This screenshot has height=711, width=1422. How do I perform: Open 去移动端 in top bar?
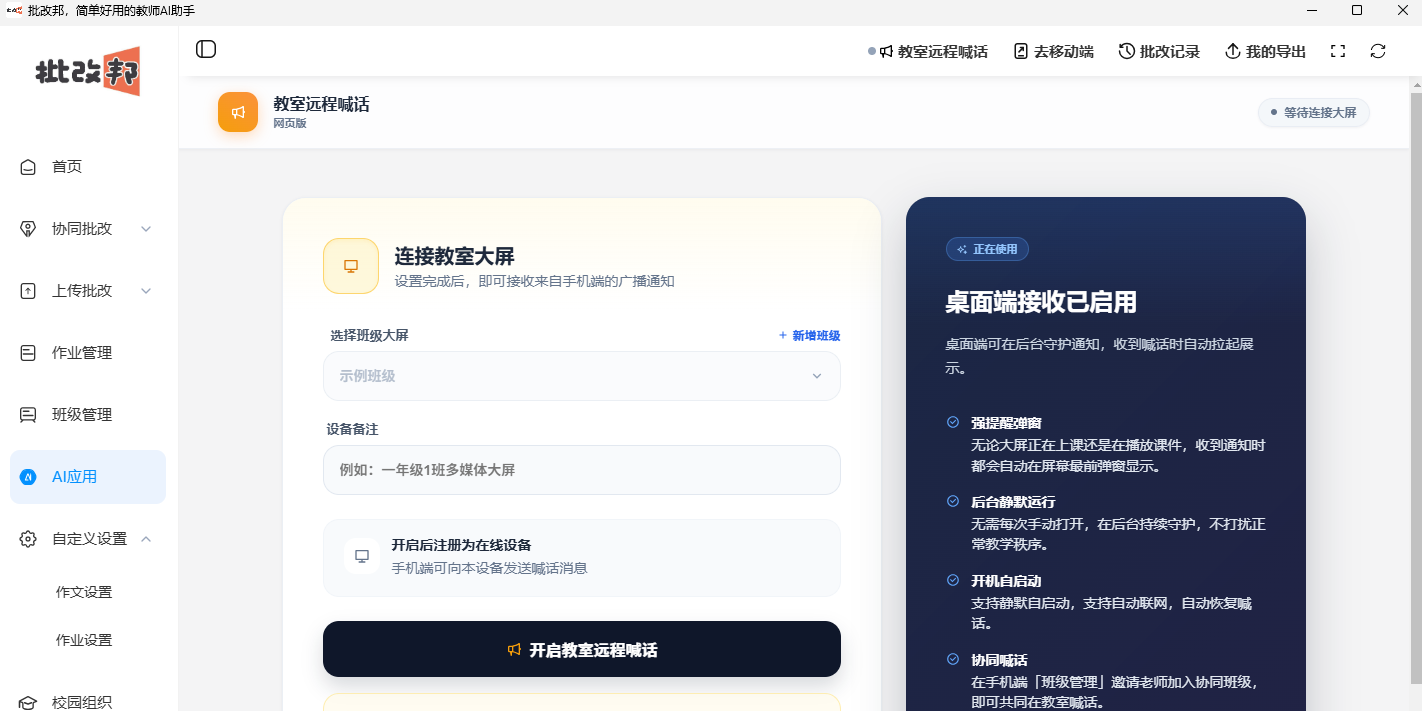pyautogui.click(x=1053, y=52)
